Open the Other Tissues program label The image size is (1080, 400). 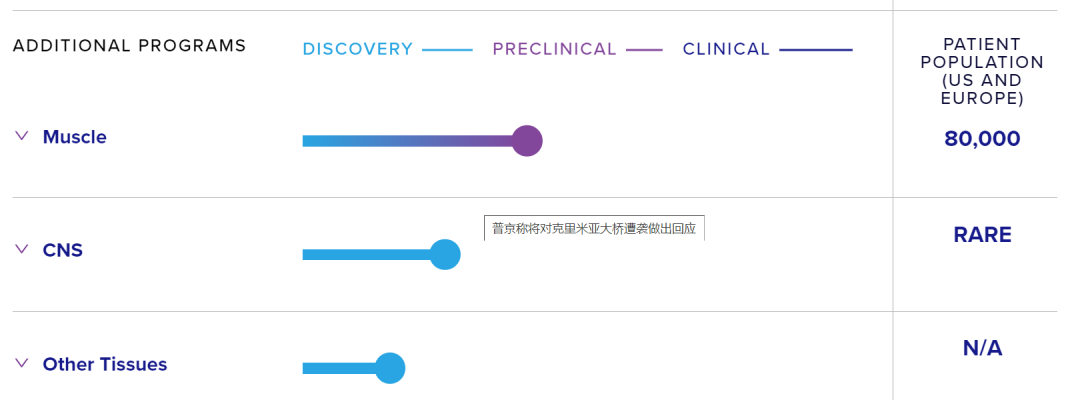pyautogui.click(x=104, y=364)
